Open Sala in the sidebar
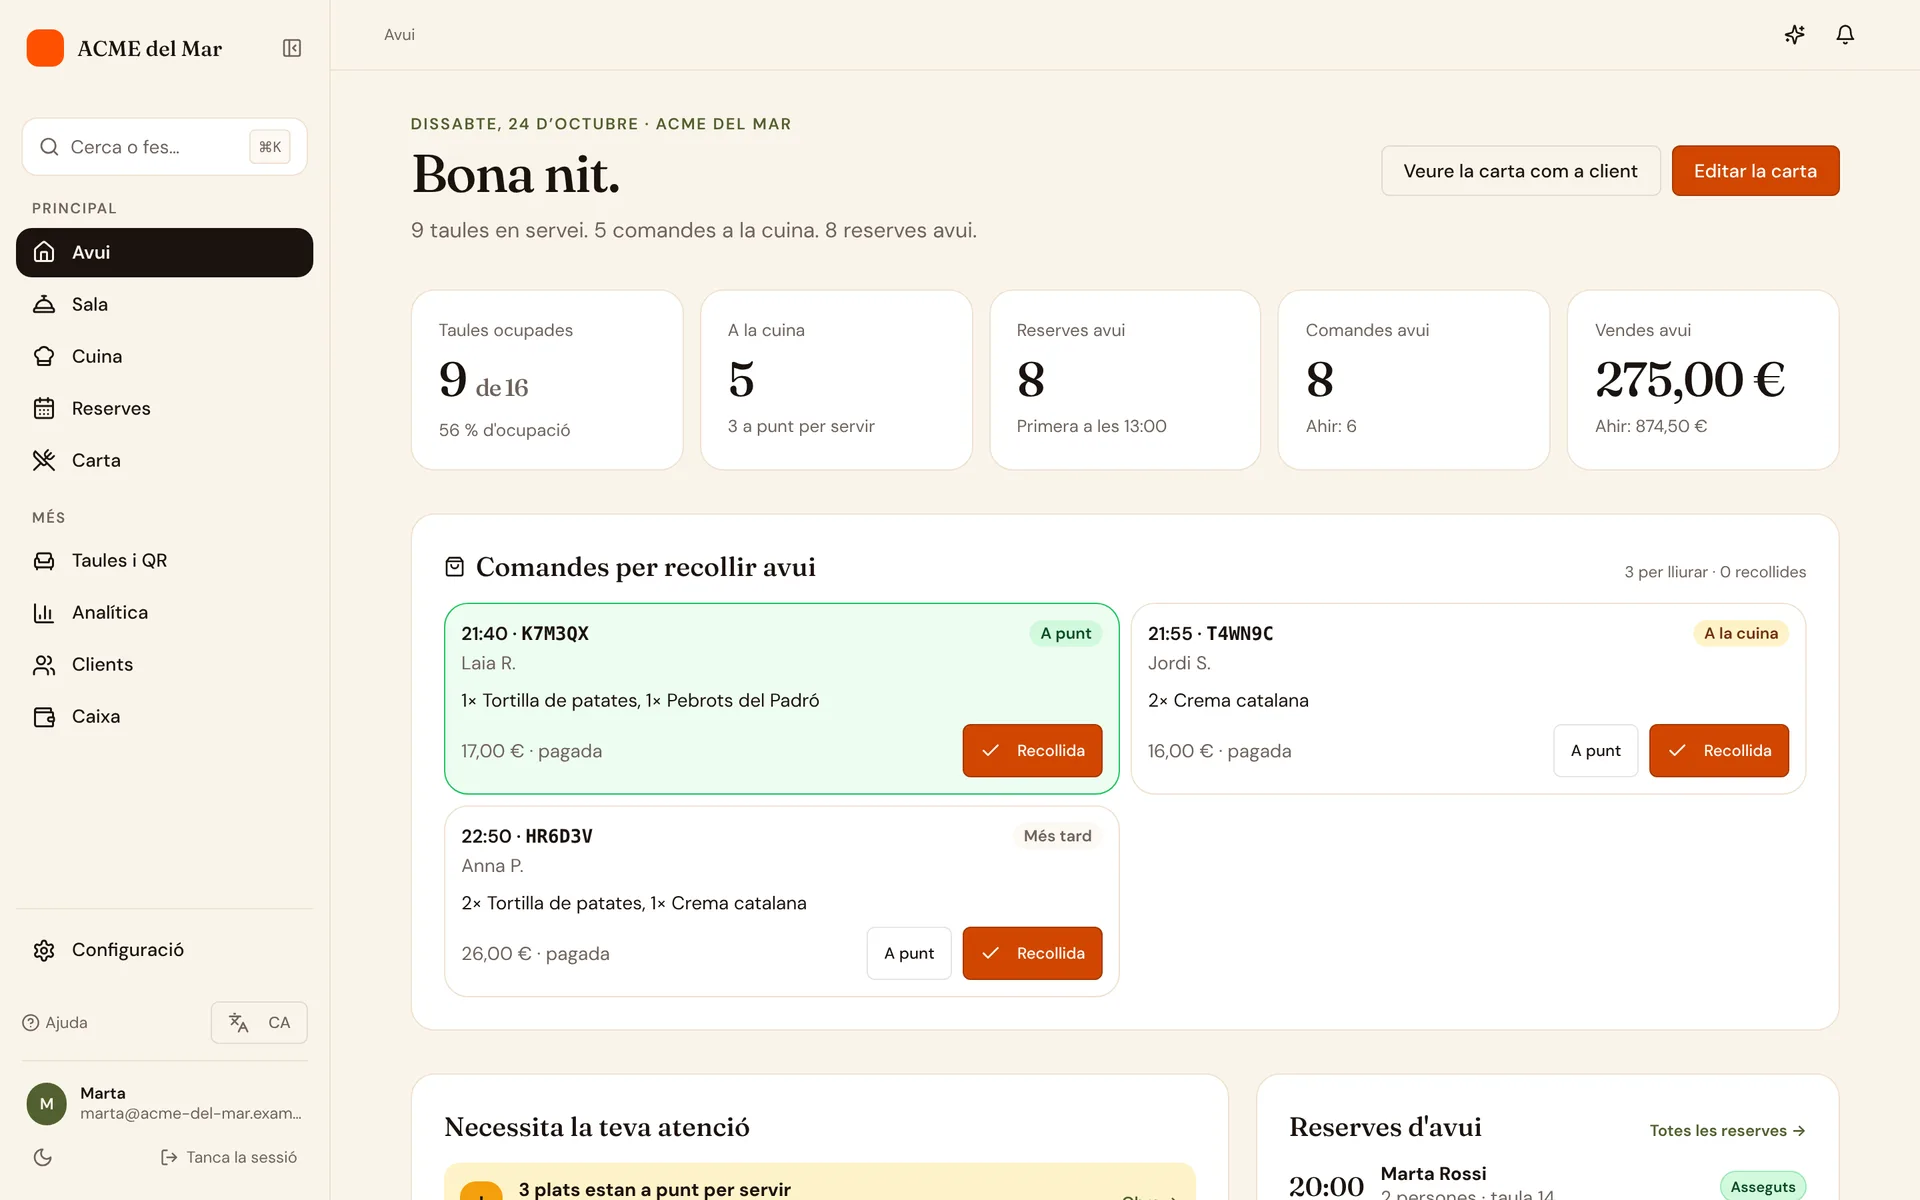 coord(164,304)
